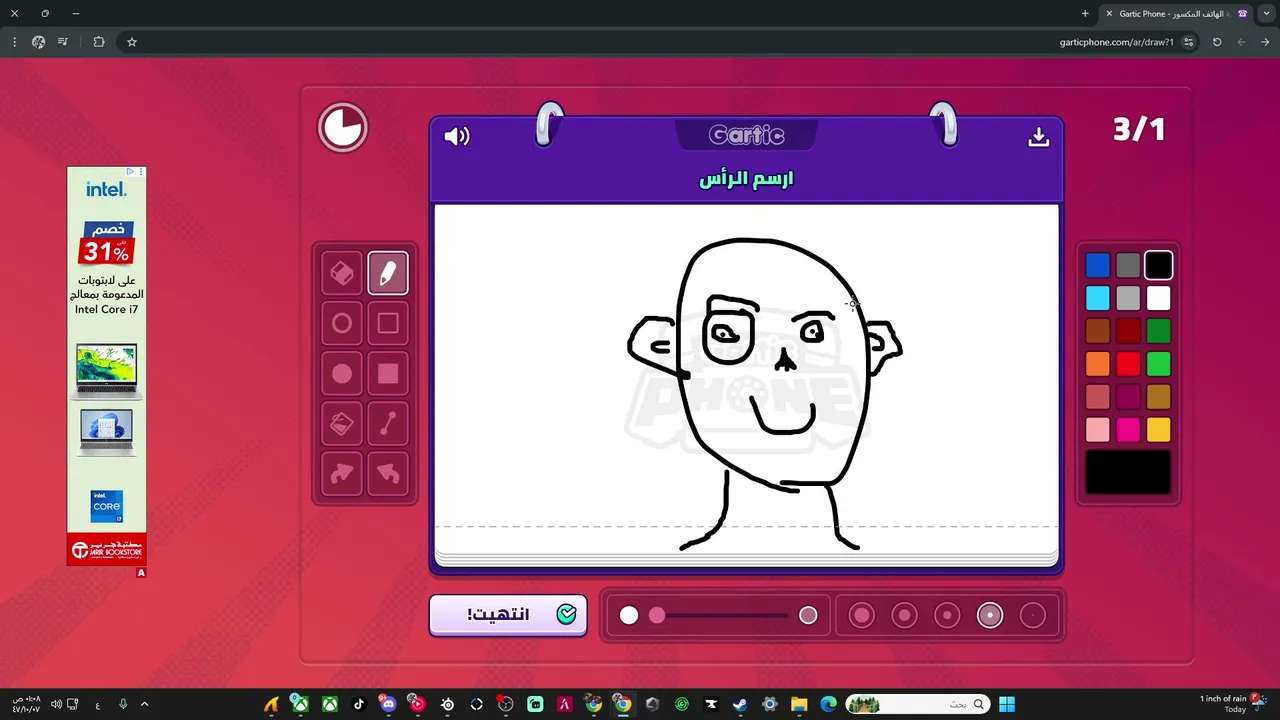Screen dimensions: 1280x720
Task: View site information in address bar
Action: (1188, 42)
